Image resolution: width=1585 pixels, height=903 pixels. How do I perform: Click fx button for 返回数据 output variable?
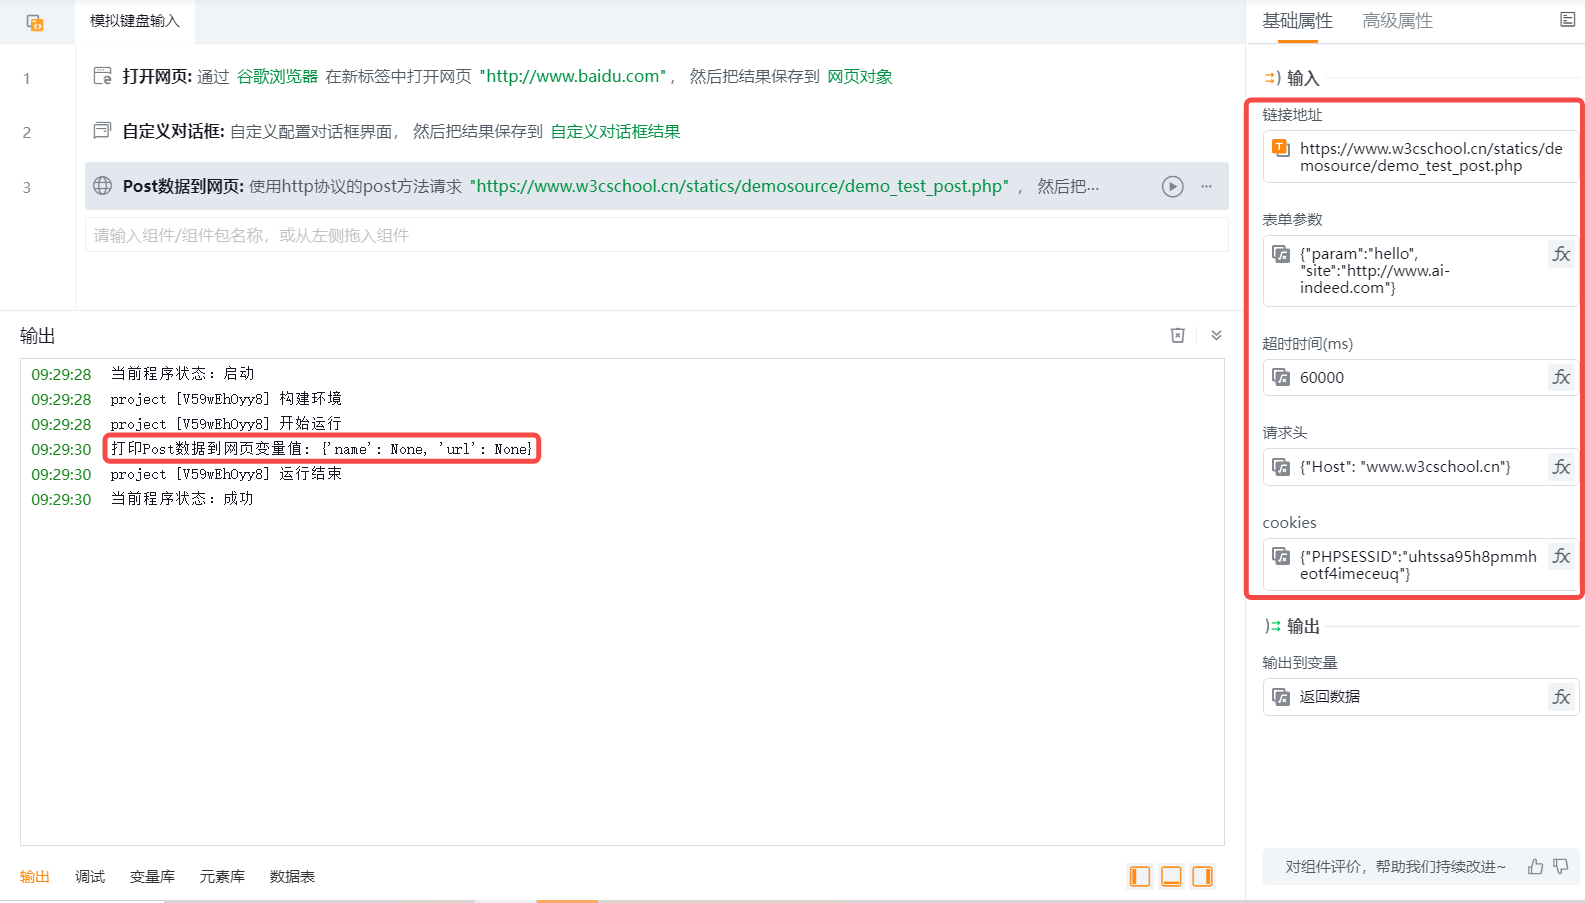click(x=1561, y=696)
